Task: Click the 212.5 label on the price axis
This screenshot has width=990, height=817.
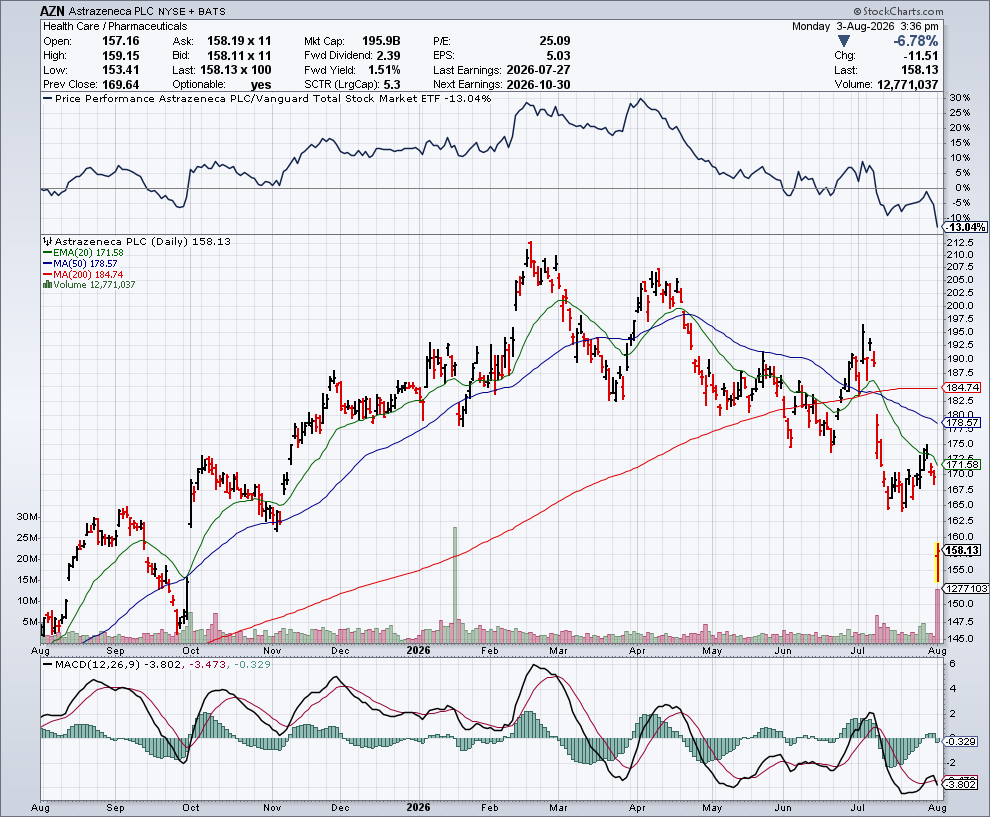Action: click(x=959, y=243)
